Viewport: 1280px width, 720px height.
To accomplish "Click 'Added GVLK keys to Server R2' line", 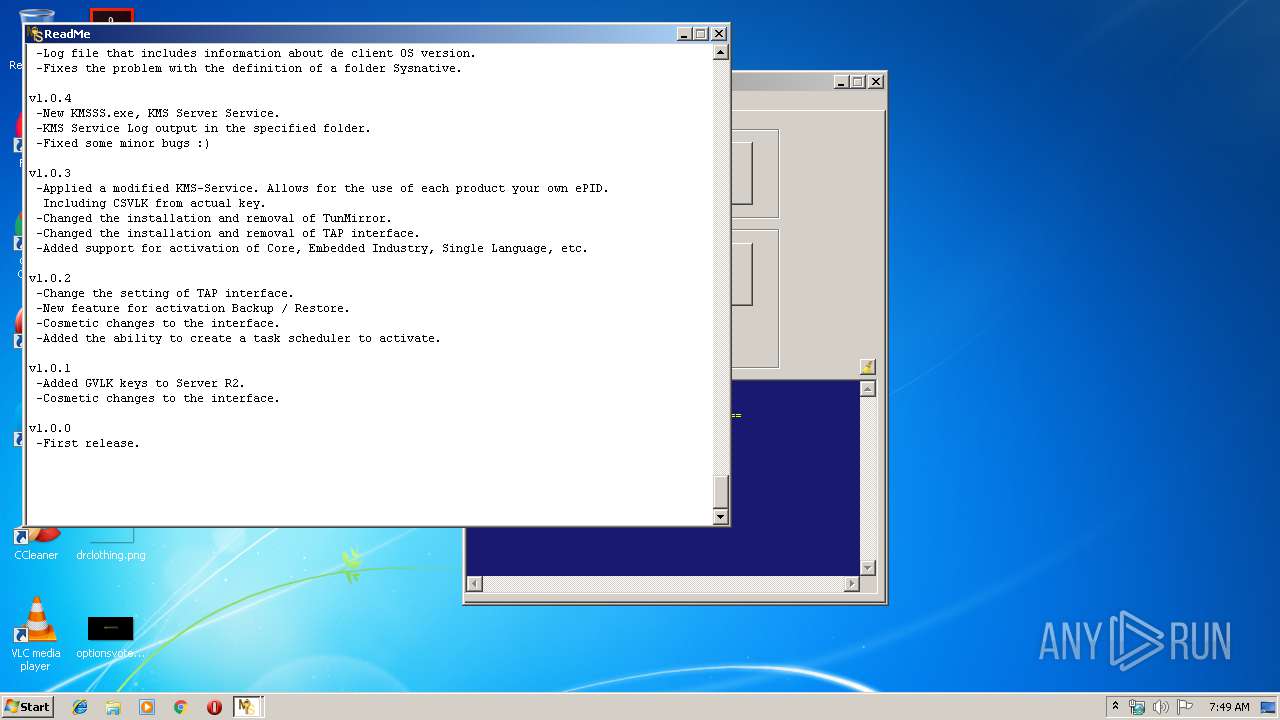I will coord(140,383).
